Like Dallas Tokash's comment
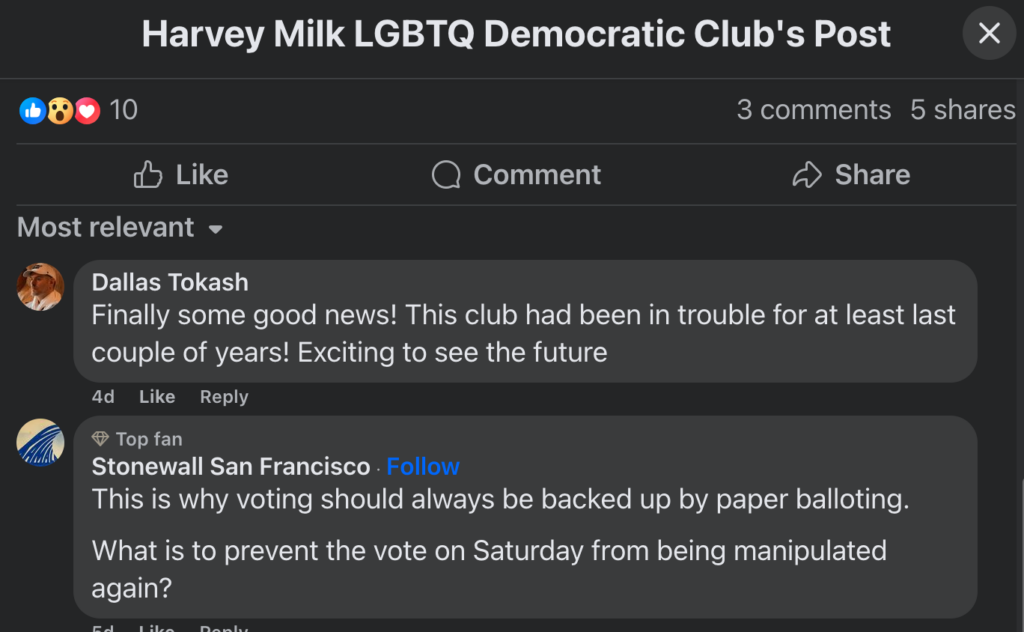The image size is (1024, 632). click(x=157, y=396)
